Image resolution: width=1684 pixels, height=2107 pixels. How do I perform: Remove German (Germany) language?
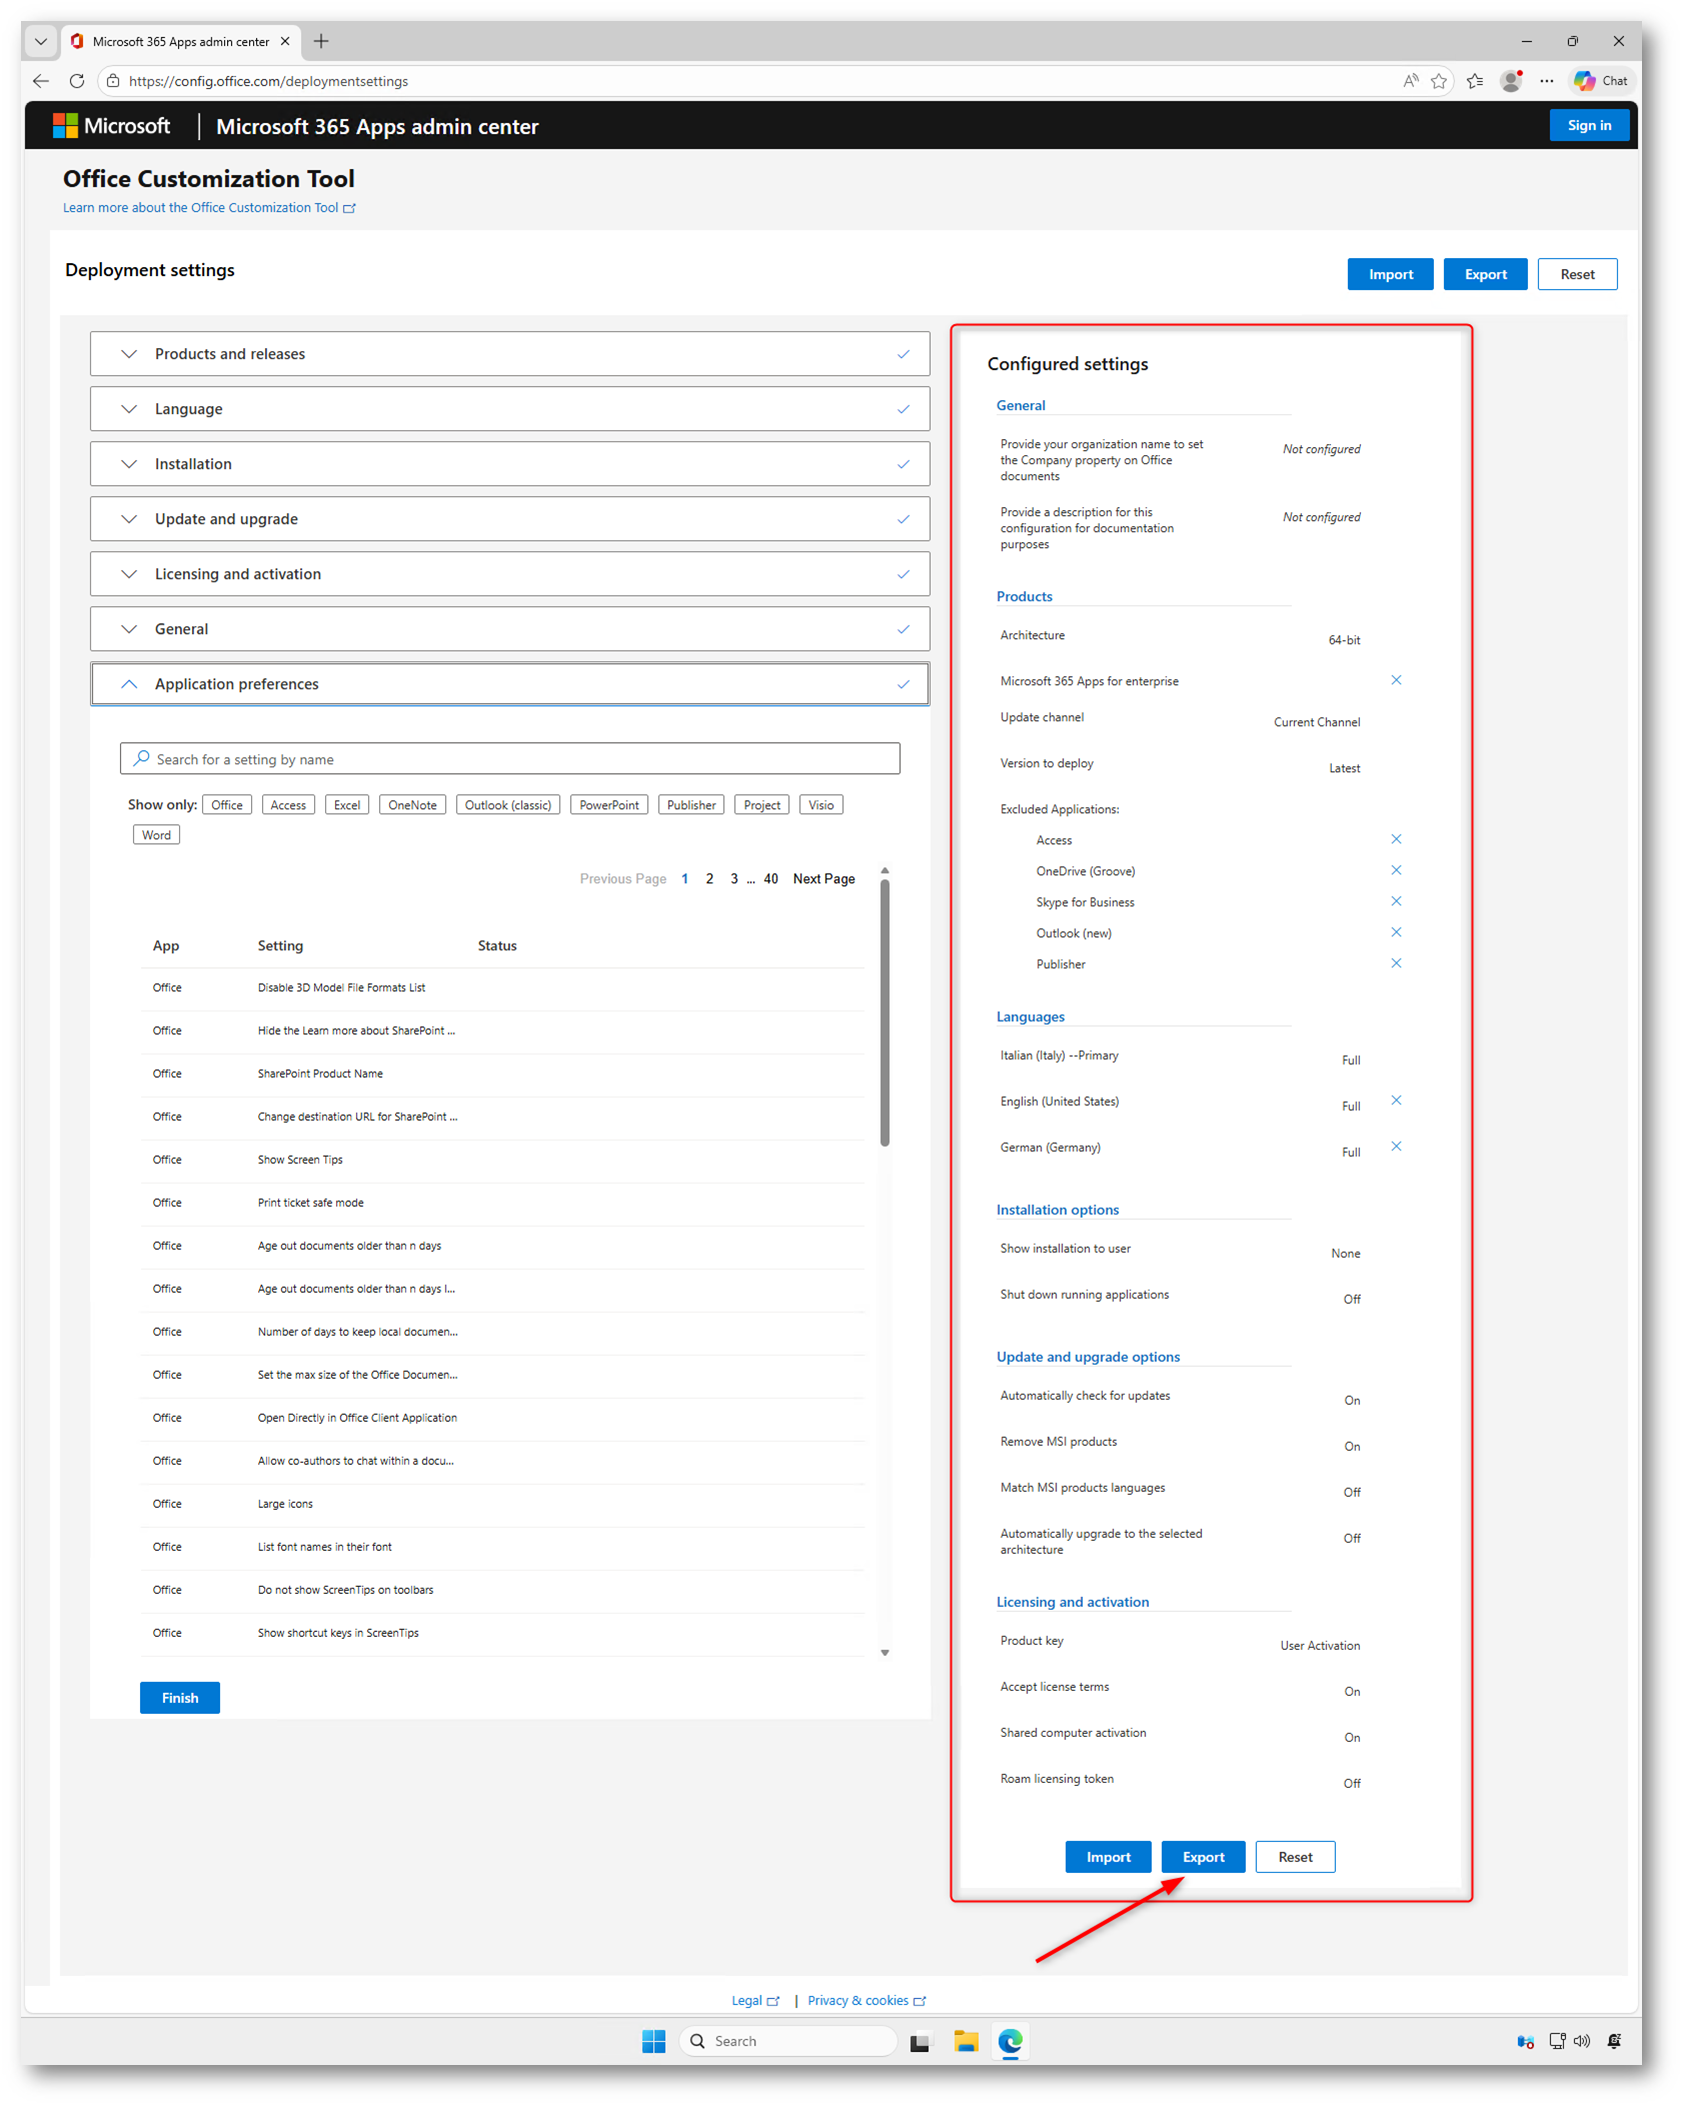click(x=1396, y=1146)
